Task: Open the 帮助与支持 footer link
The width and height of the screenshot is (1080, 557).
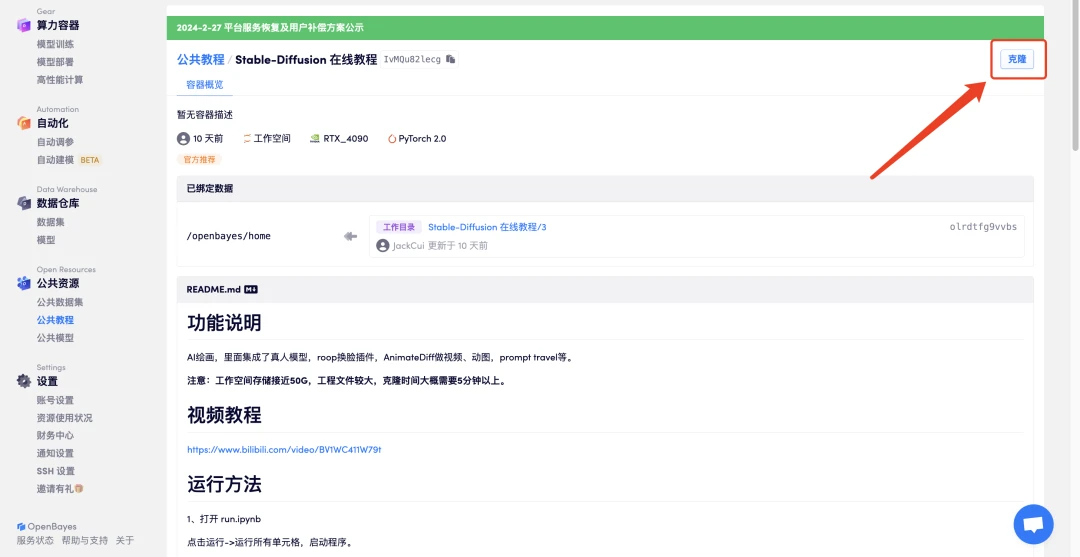Action: 85,540
